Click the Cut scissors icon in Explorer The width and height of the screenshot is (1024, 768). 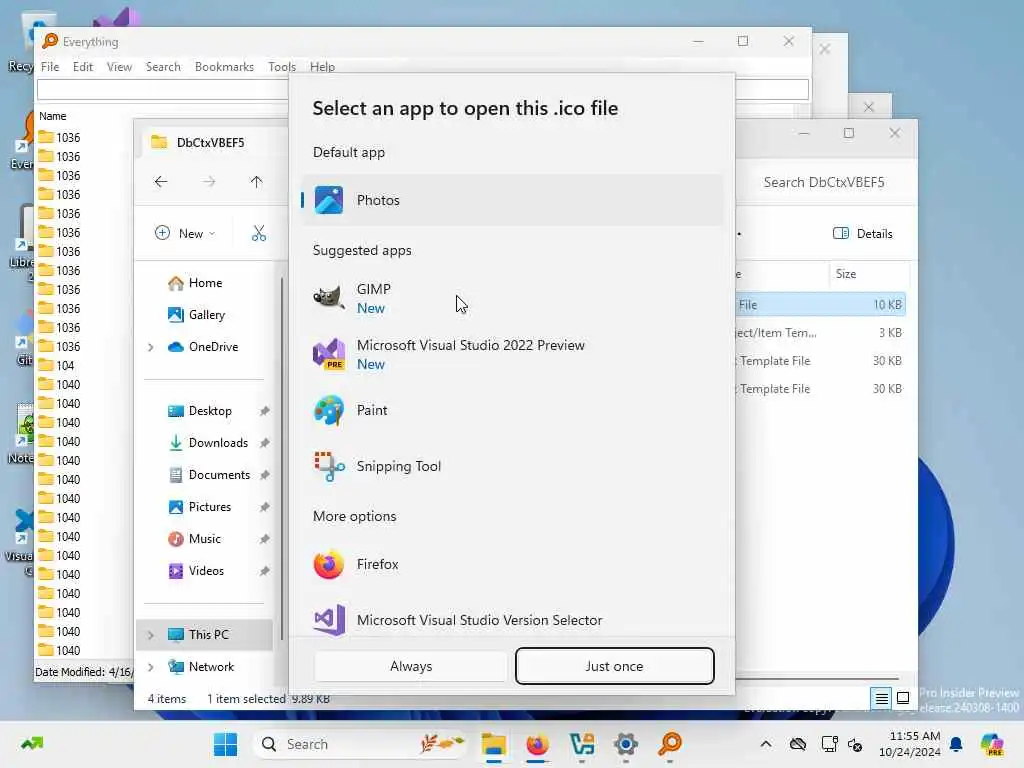tap(259, 233)
